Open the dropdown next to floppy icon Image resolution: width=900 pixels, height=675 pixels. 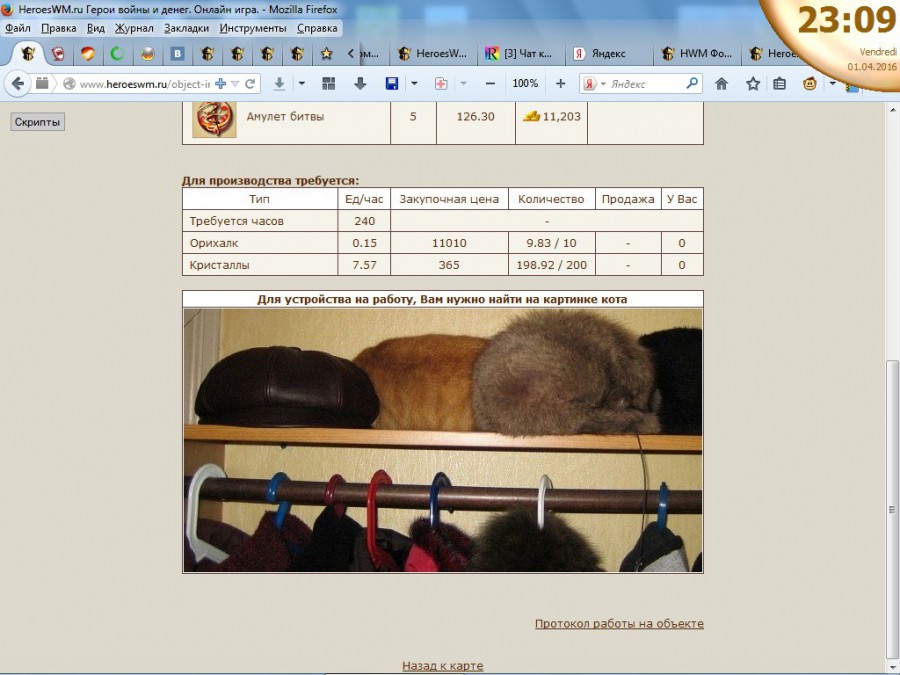[414, 84]
